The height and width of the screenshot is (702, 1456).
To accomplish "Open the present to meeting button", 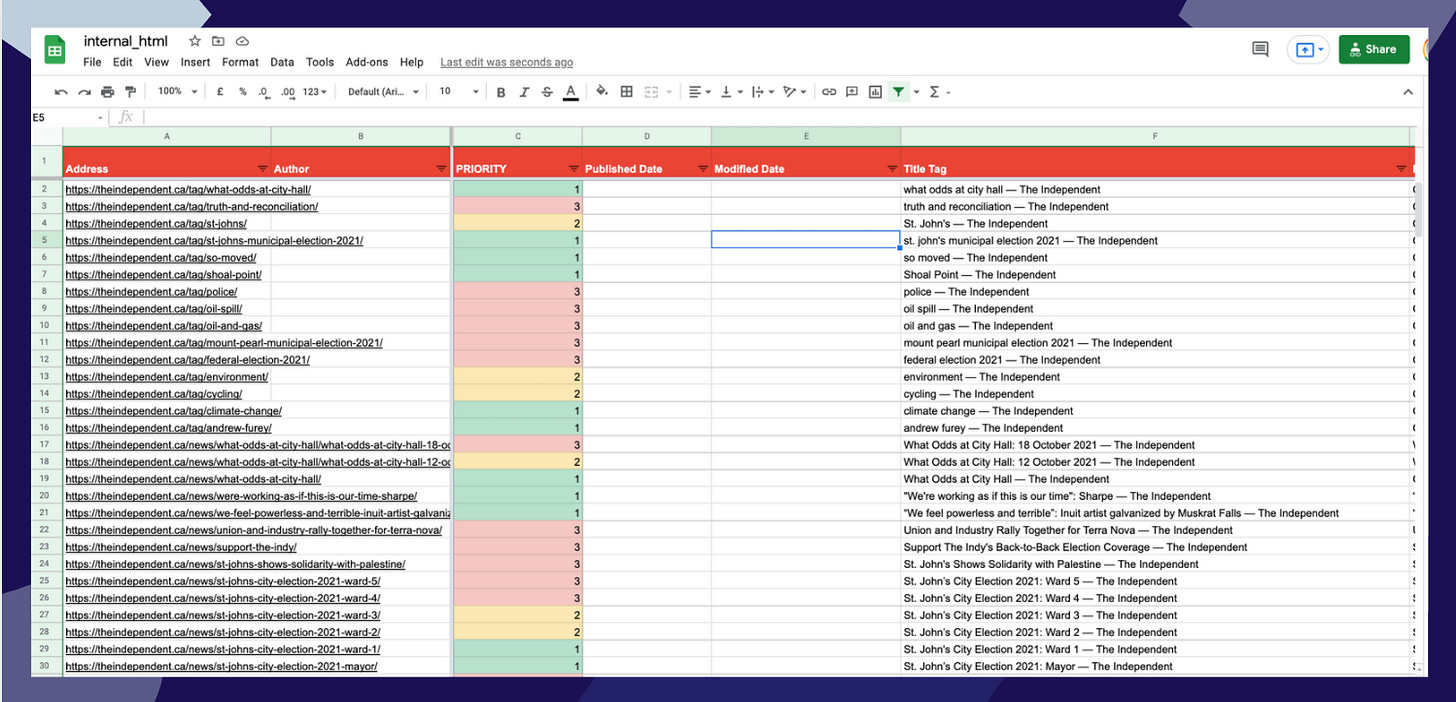I will (x=1308, y=49).
